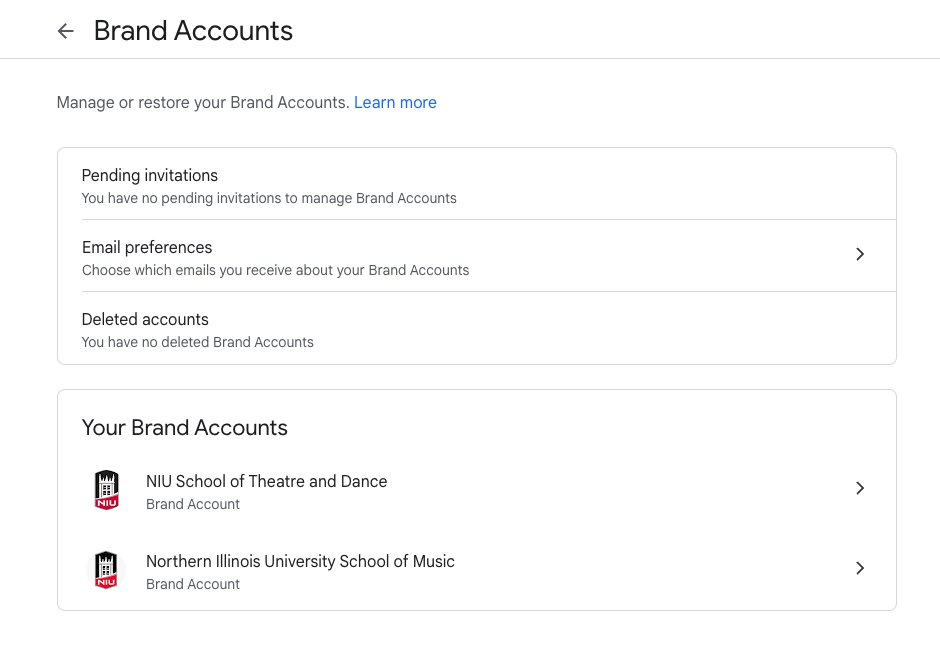940x646 pixels.
Task: Click 'Manage or restore your Brand Accounts' text
Action: [203, 102]
